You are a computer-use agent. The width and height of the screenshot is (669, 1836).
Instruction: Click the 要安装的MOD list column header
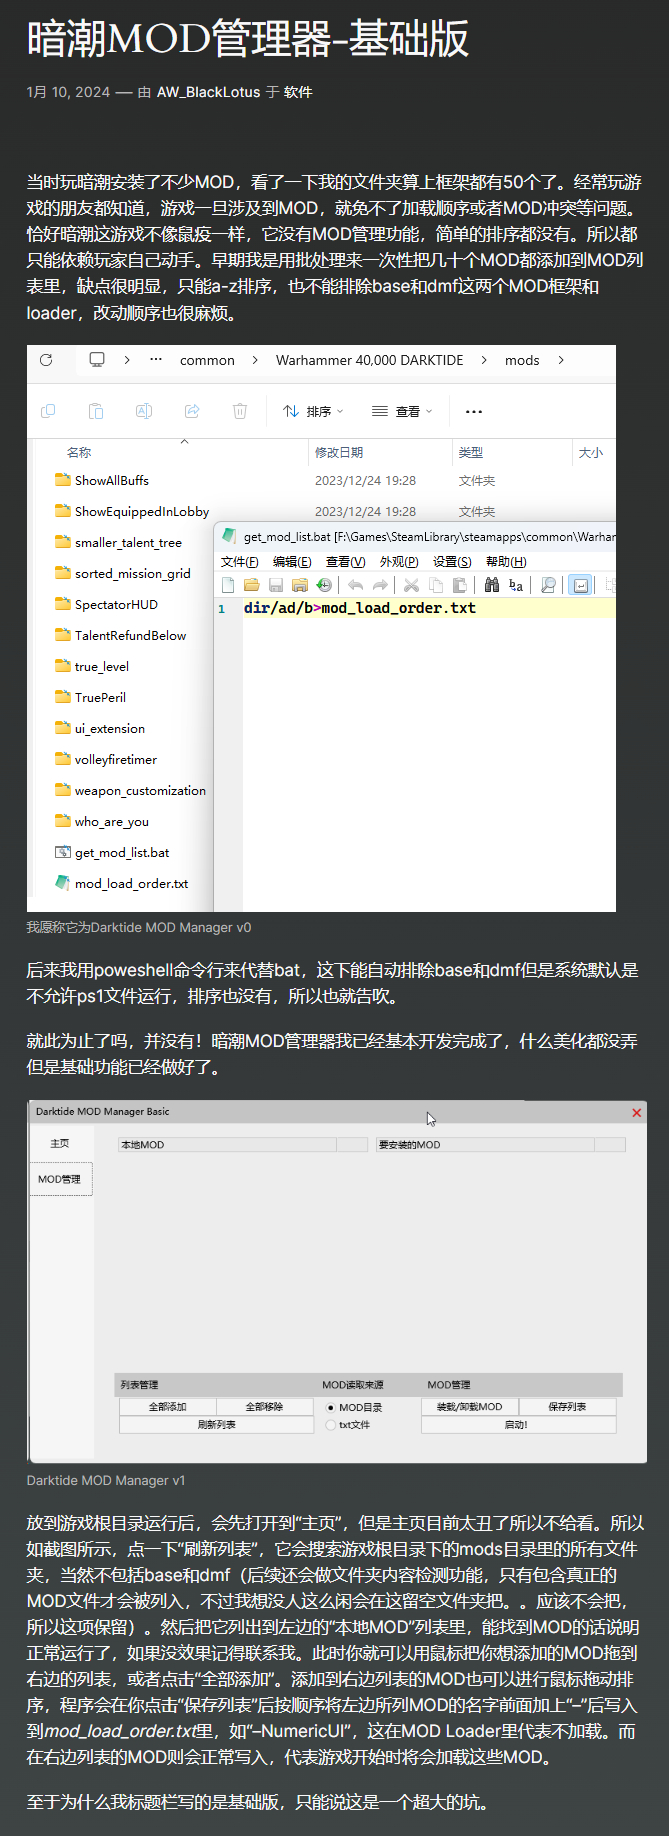point(485,1145)
